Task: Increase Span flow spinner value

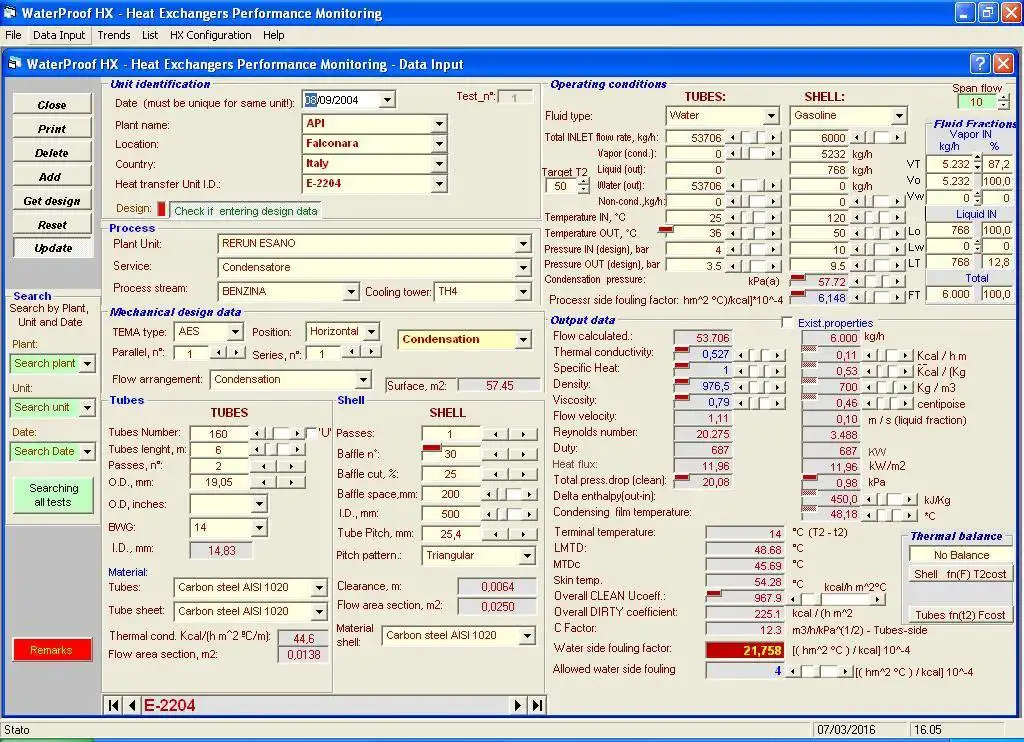Action: point(1003,98)
